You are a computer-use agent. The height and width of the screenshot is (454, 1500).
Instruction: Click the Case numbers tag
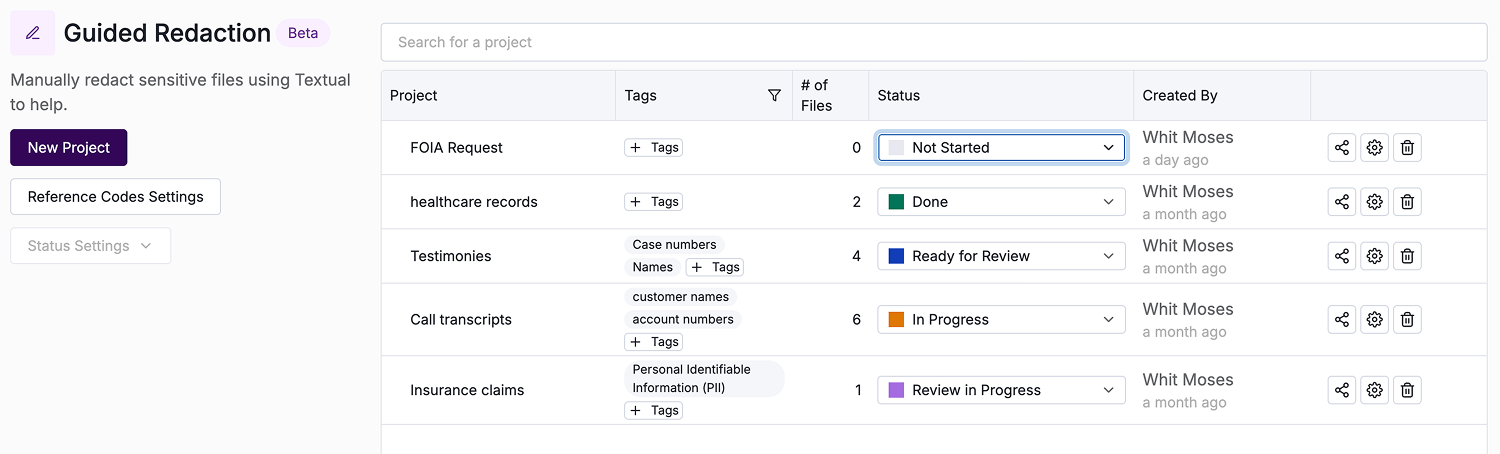pos(674,245)
